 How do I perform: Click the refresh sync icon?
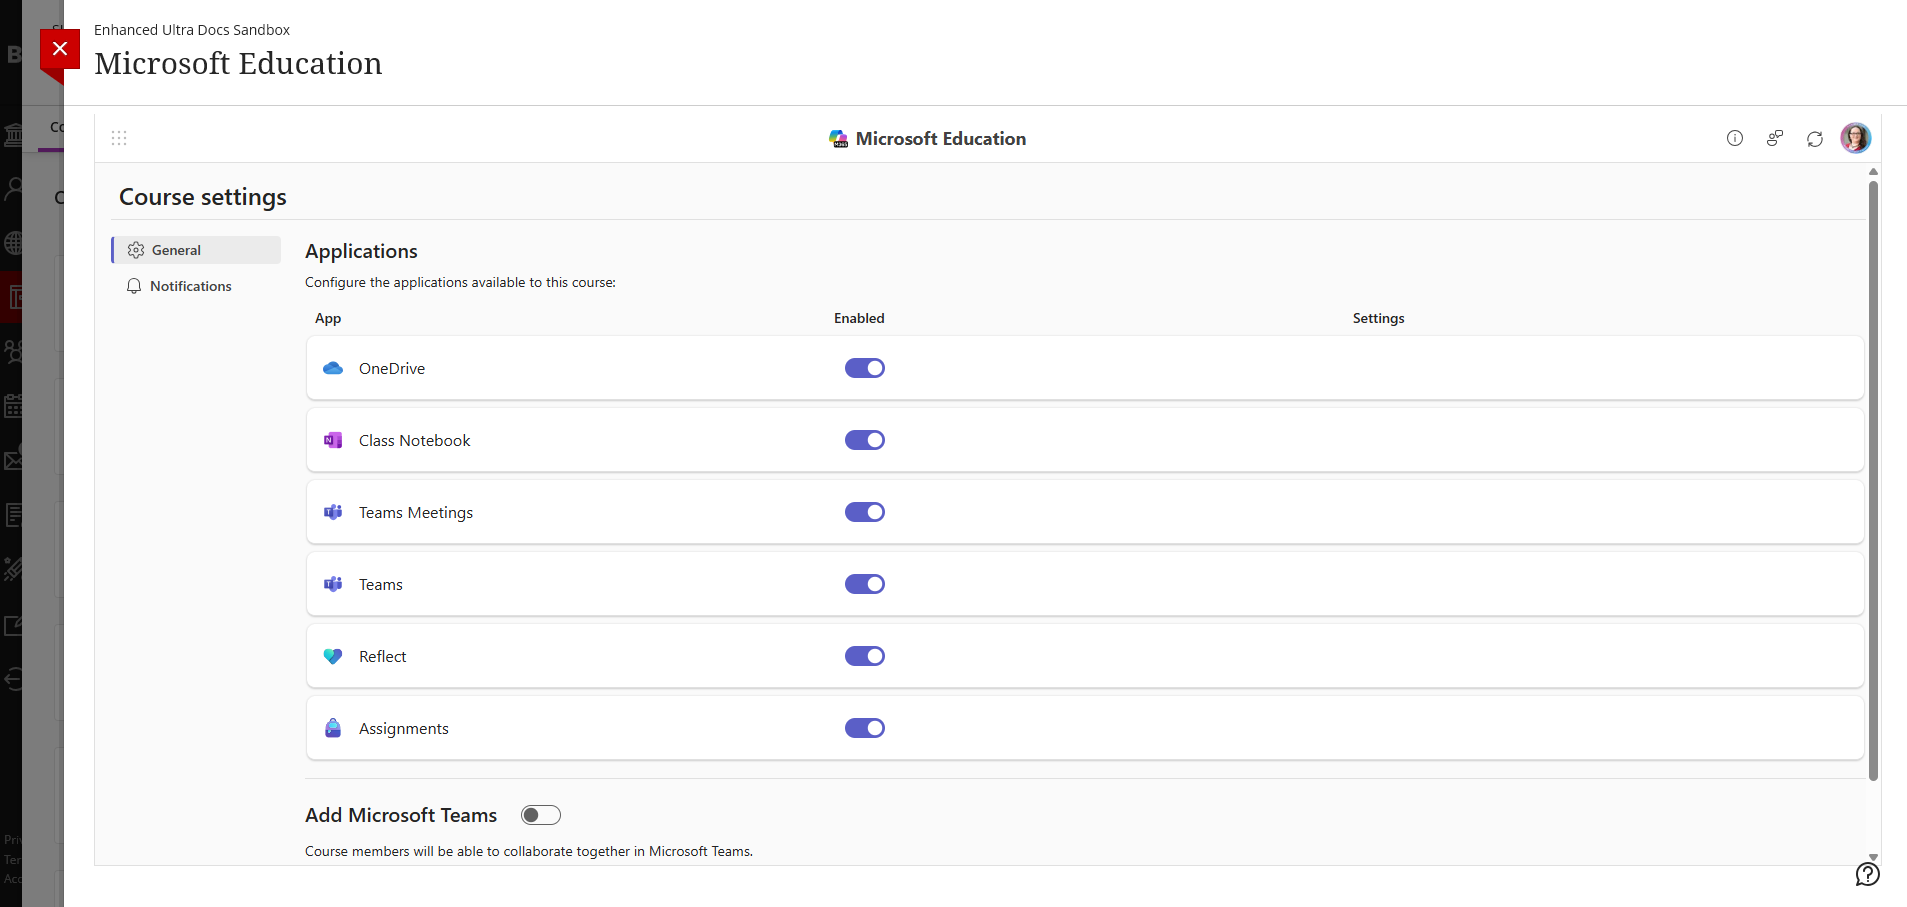pyautogui.click(x=1815, y=139)
